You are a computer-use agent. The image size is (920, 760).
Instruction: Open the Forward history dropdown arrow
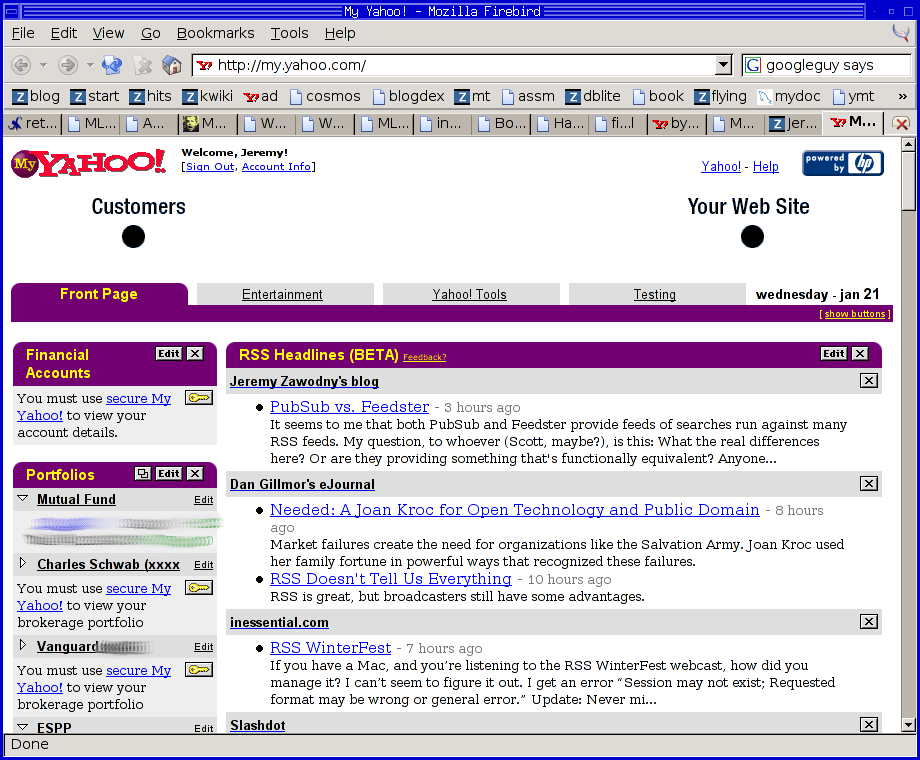coord(90,65)
